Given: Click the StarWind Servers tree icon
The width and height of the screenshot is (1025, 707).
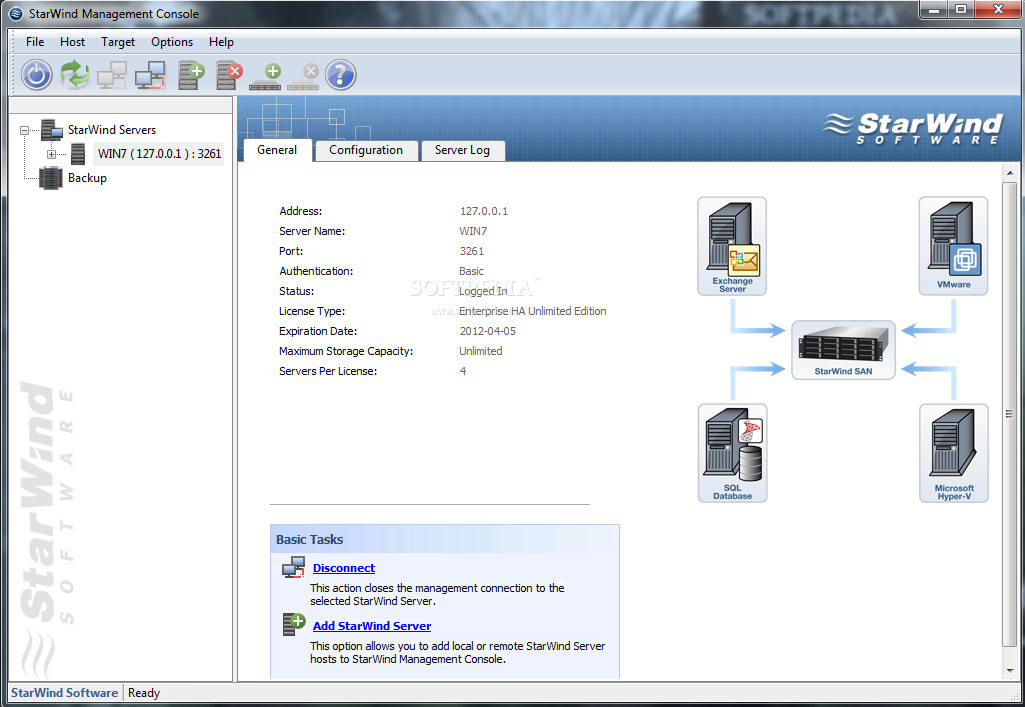Looking at the screenshot, I should [x=52, y=129].
